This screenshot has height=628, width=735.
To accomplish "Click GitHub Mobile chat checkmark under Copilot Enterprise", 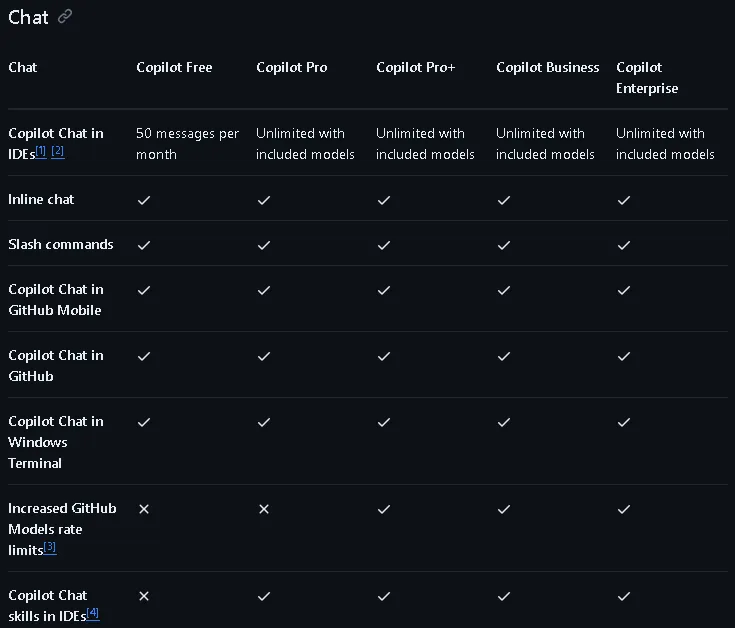I will tap(624, 290).
